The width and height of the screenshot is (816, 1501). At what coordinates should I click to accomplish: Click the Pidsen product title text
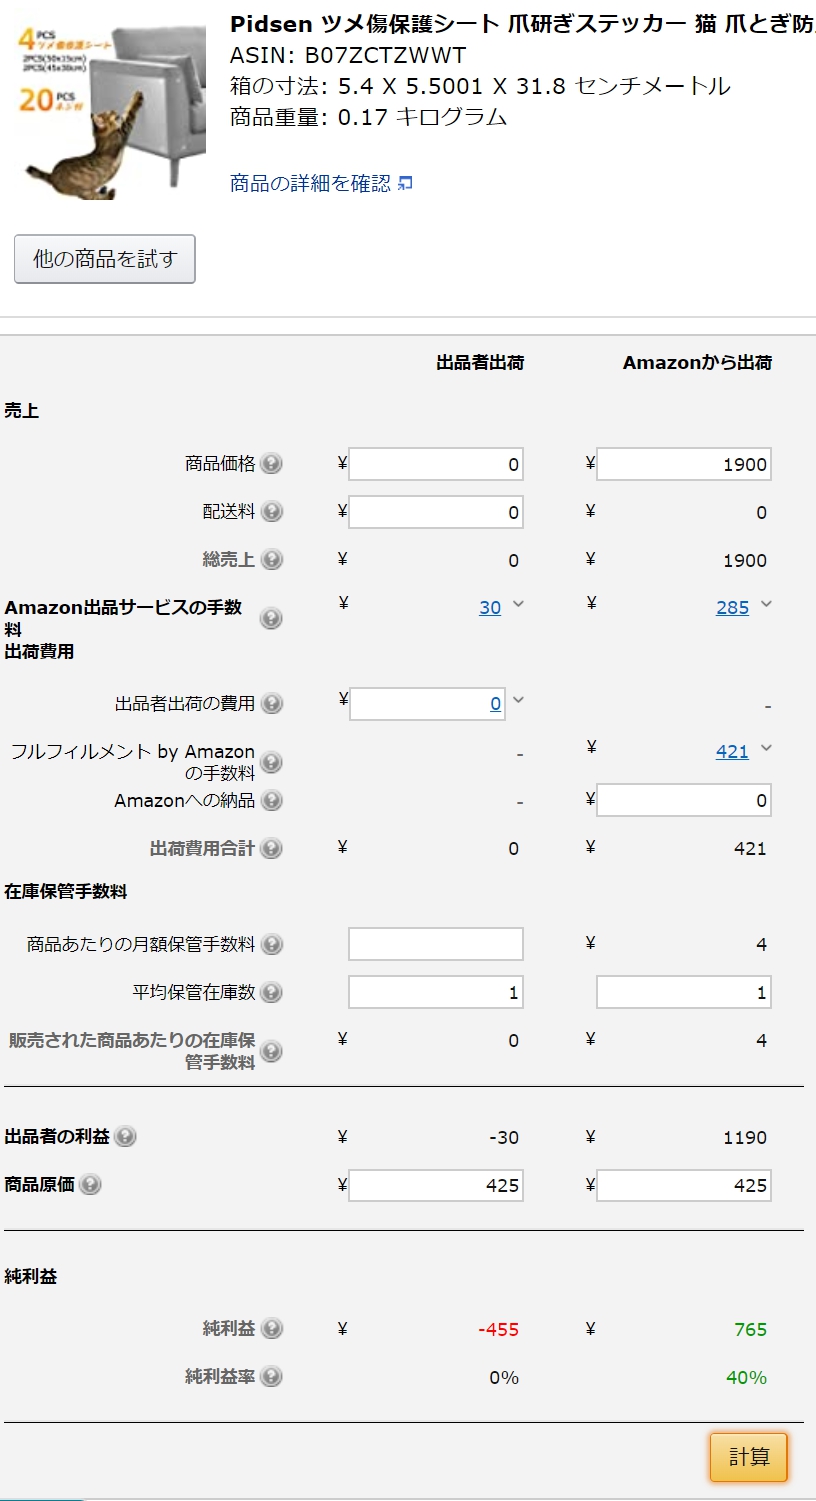coord(523,24)
